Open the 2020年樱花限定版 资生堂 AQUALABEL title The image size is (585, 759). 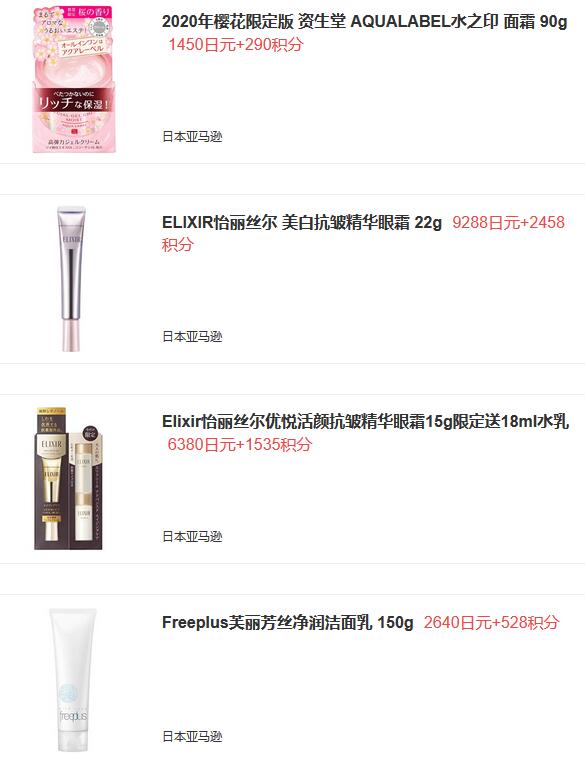[x=364, y=22]
